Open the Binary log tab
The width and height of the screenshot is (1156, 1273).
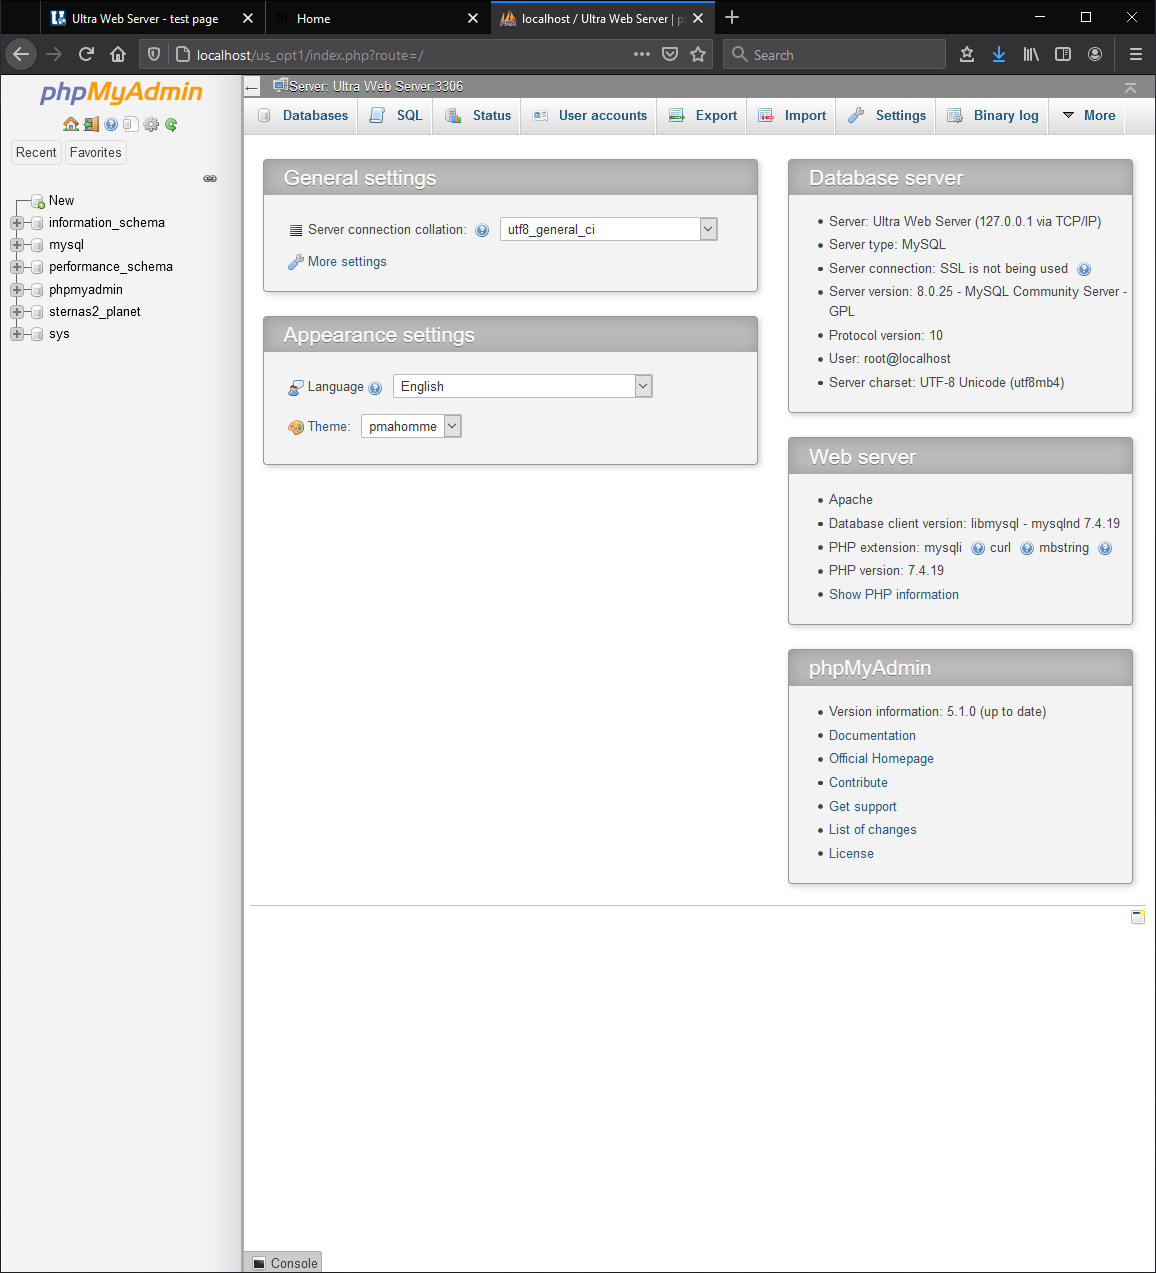(x=993, y=115)
